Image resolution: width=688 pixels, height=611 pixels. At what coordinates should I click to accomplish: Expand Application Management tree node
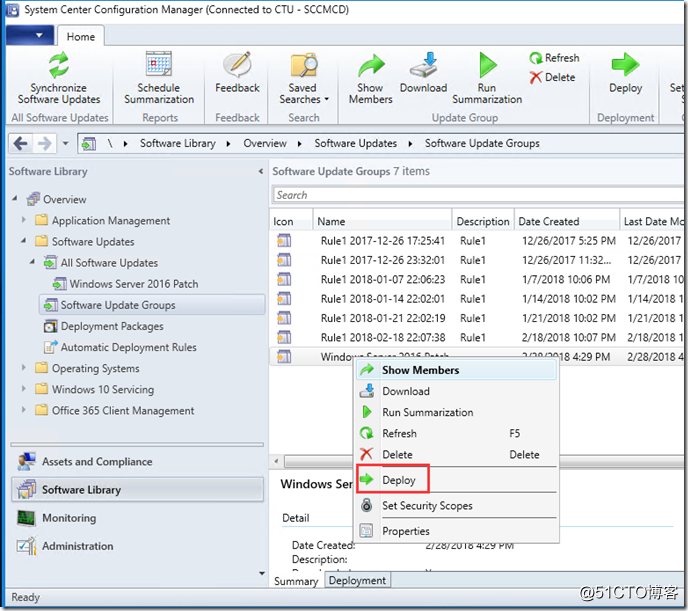pos(24,219)
